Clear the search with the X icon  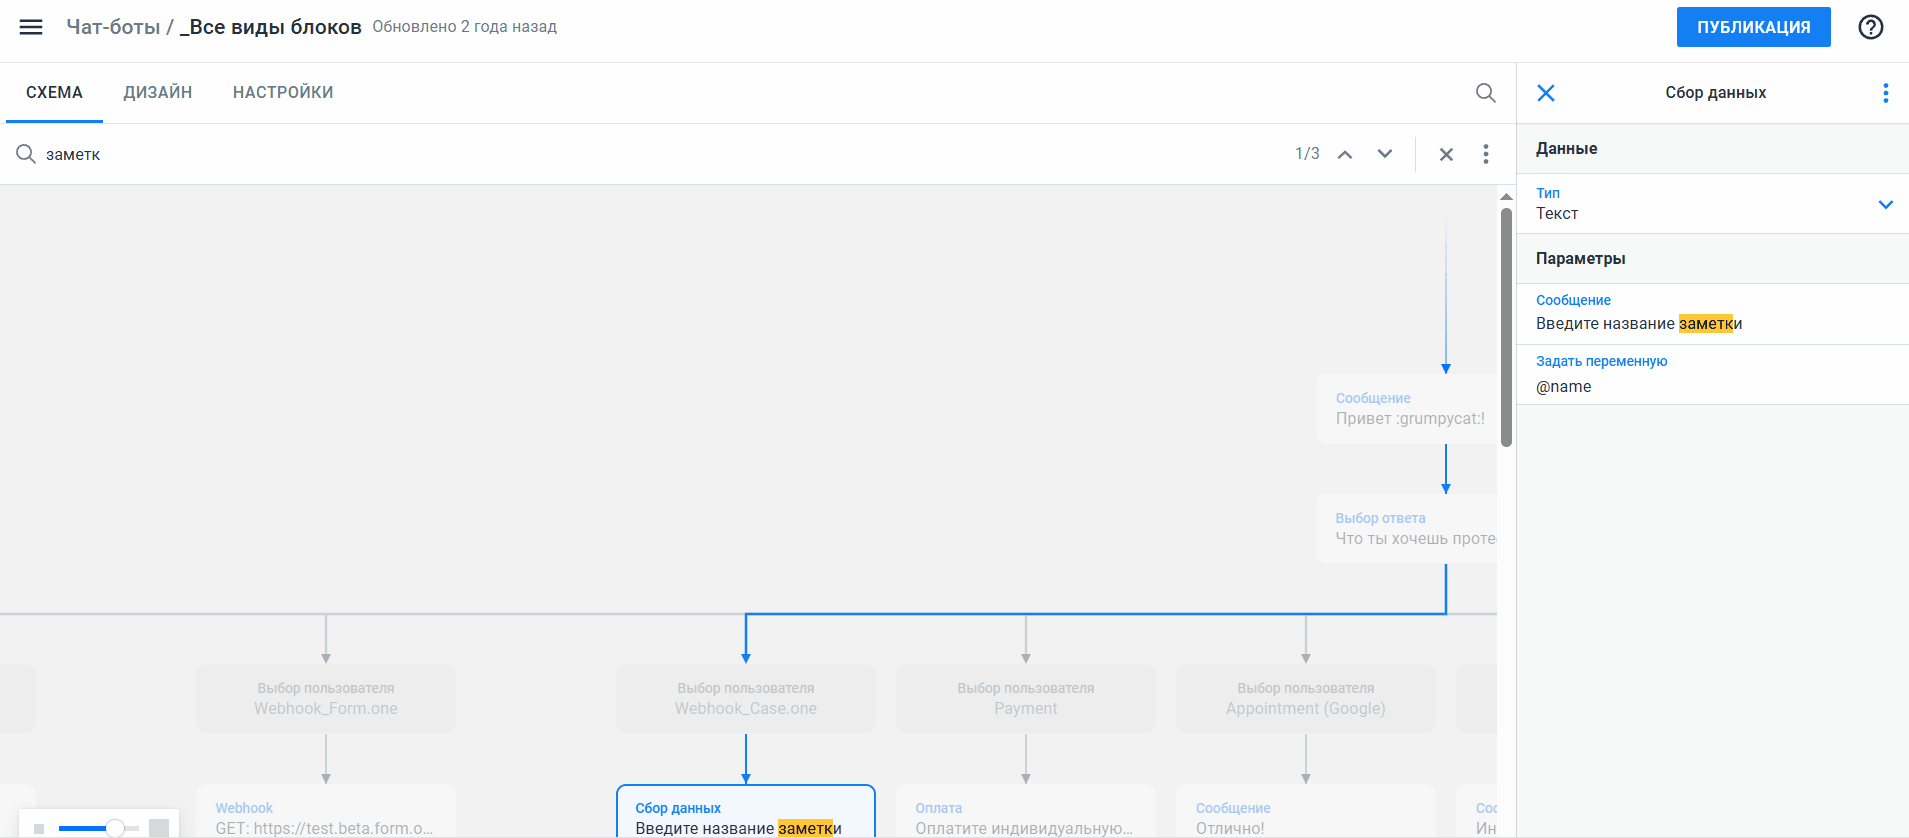(x=1445, y=154)
